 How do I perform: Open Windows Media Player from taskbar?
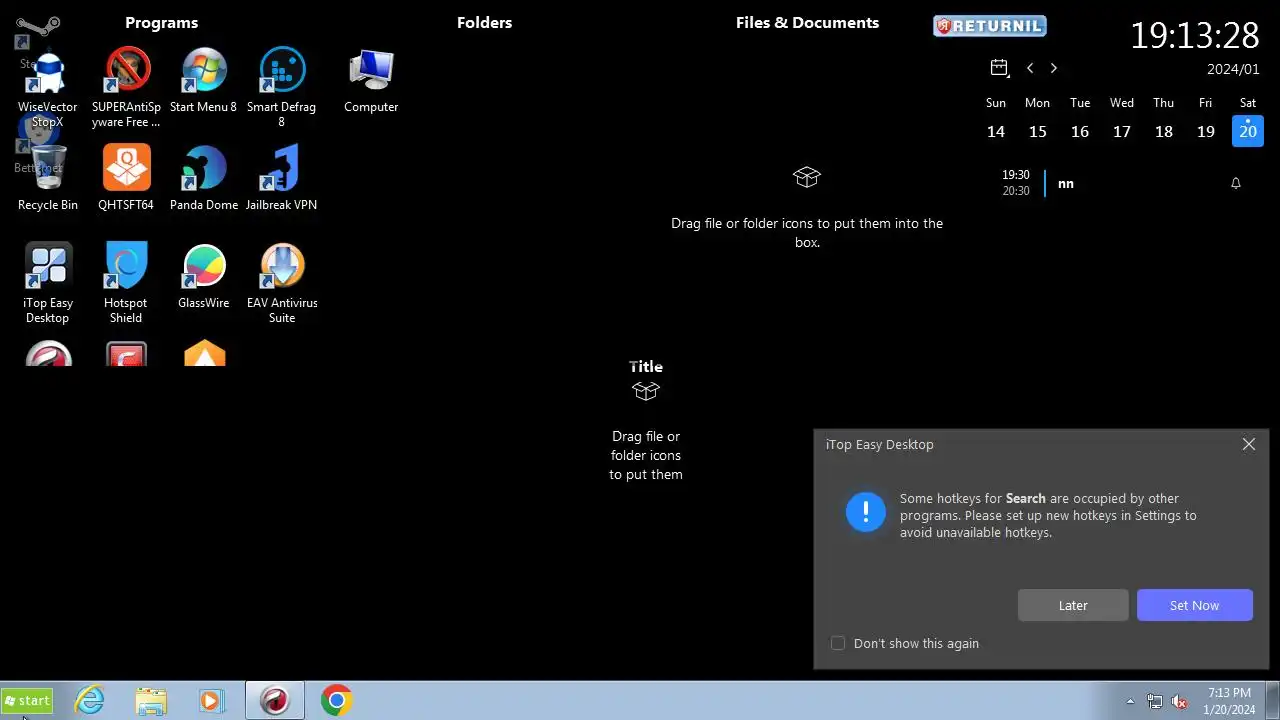click(211, 701)
